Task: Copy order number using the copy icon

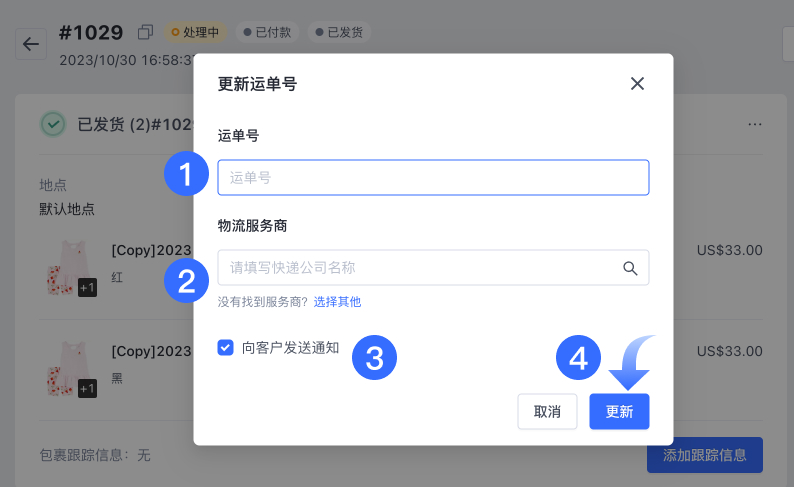Action: click(145, 32)
